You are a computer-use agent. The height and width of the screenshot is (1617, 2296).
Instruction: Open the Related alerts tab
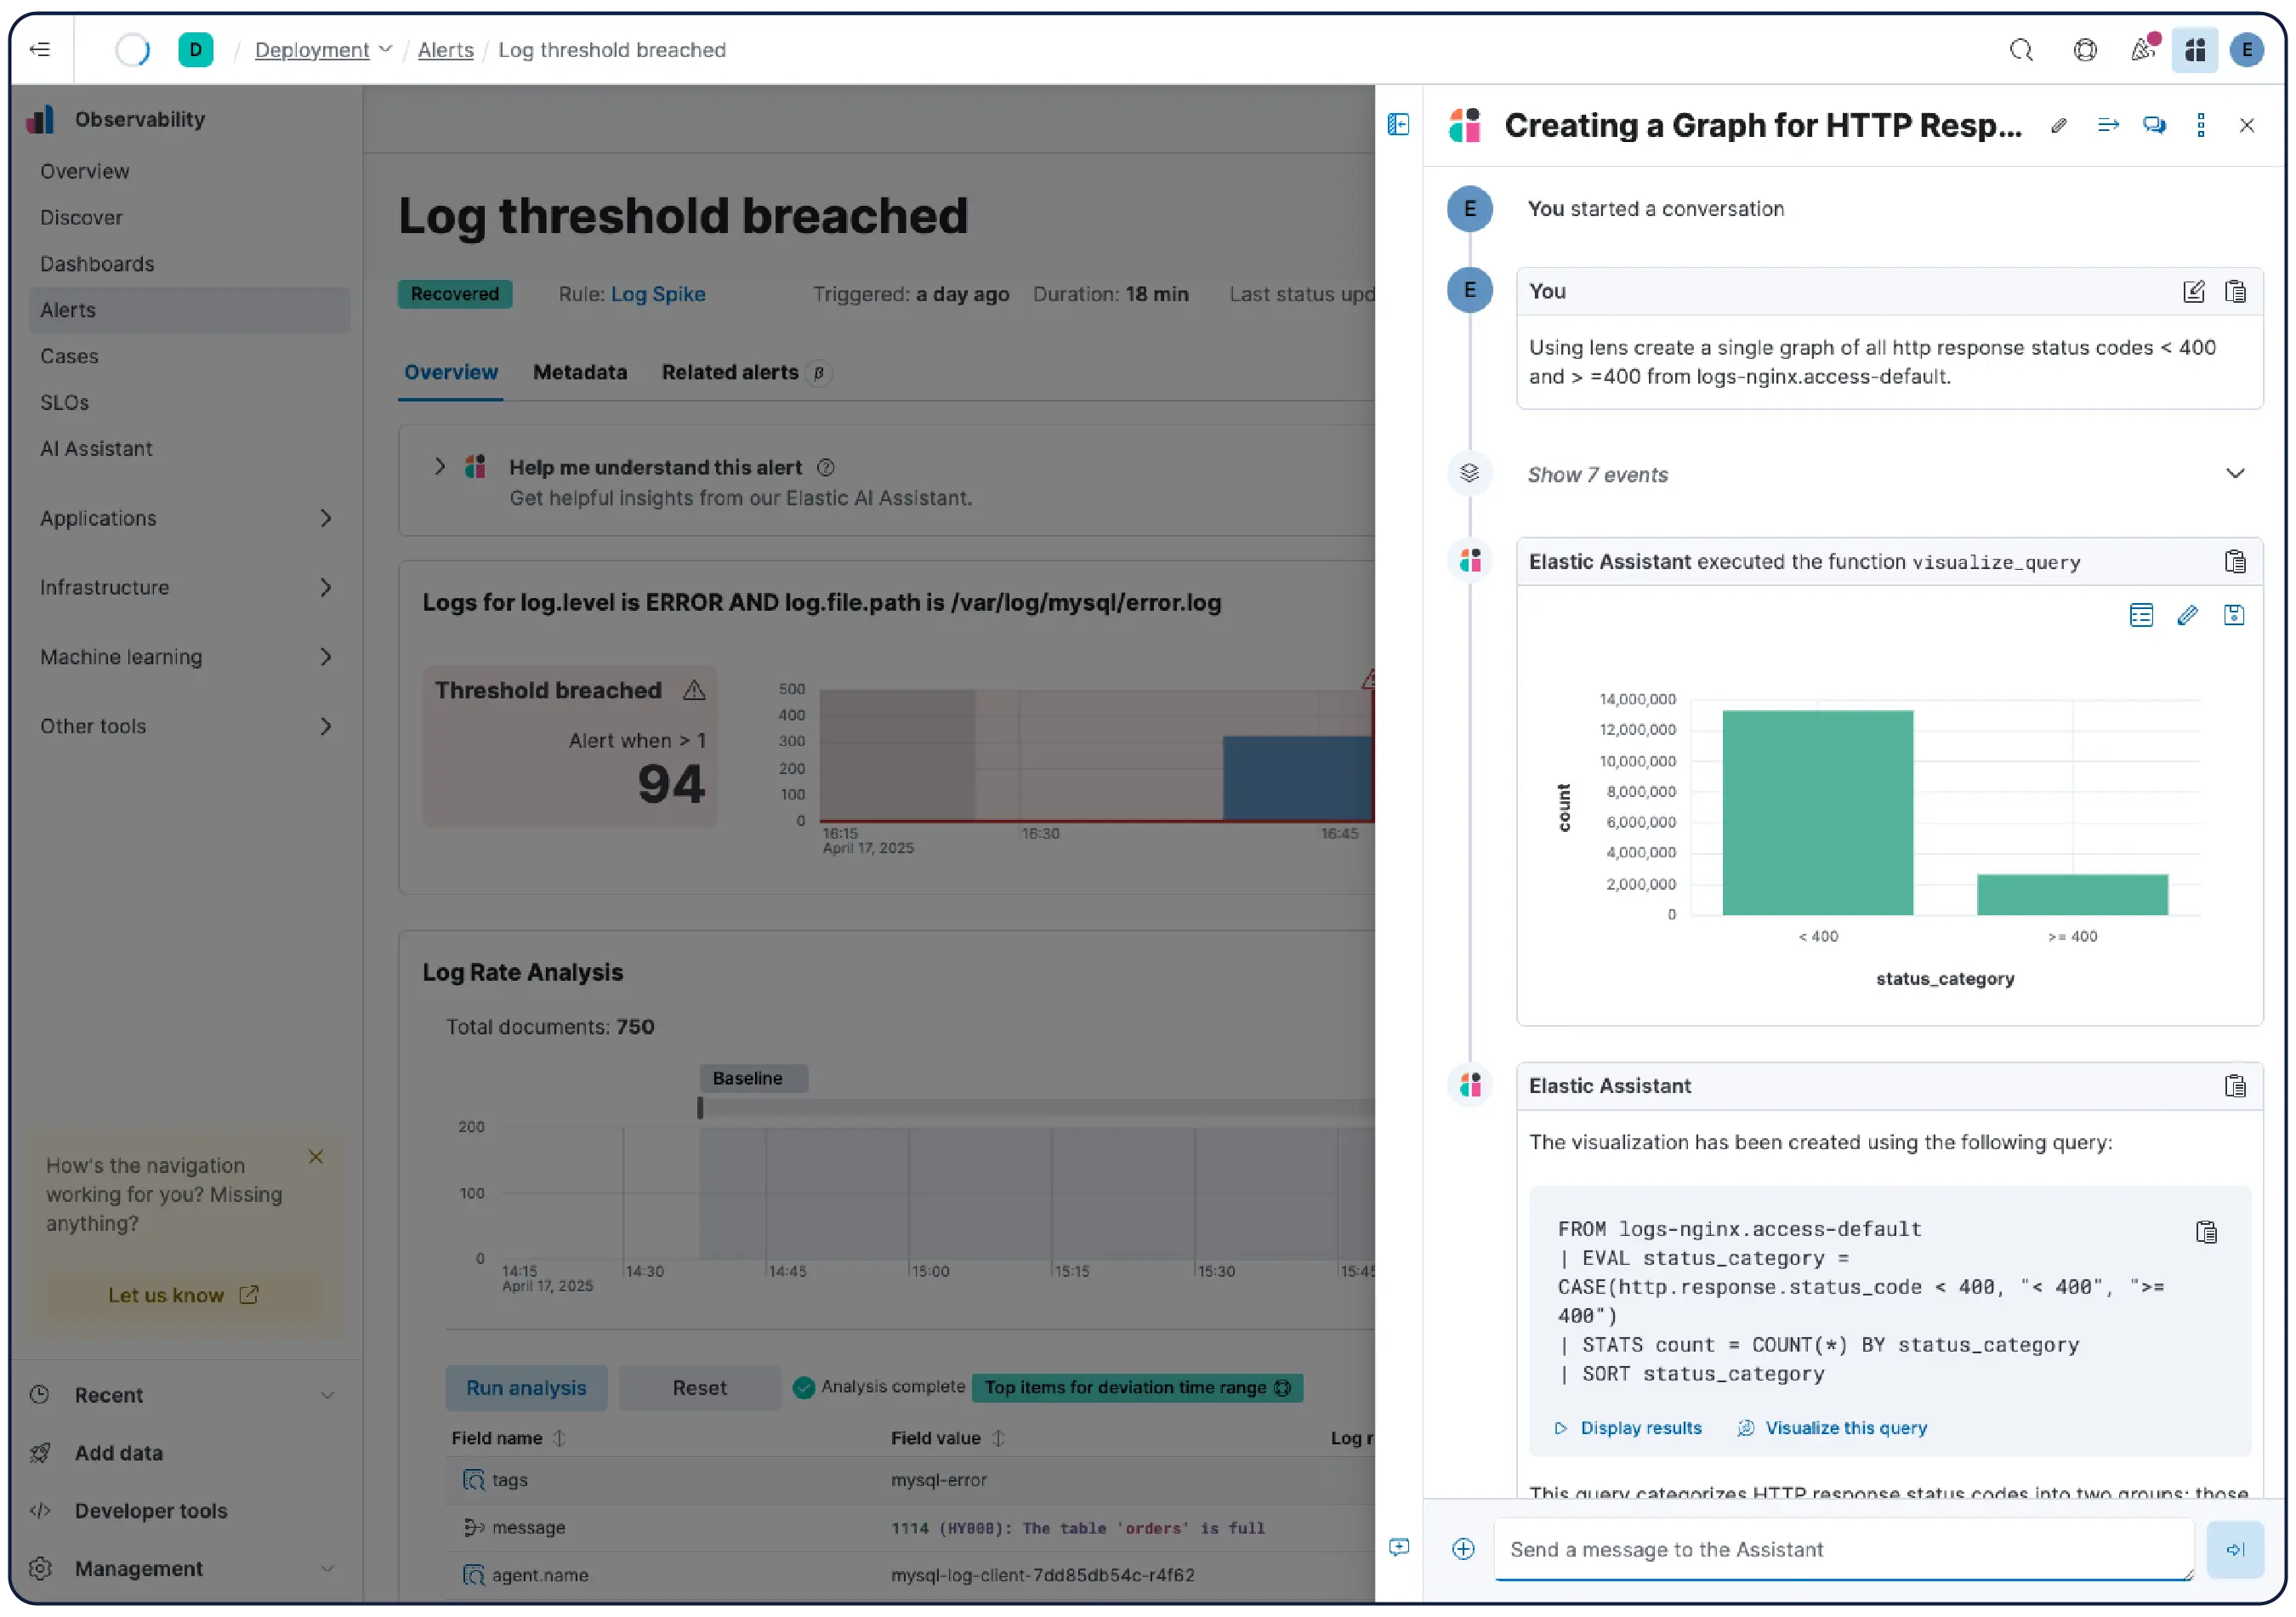tap(730, 372)
